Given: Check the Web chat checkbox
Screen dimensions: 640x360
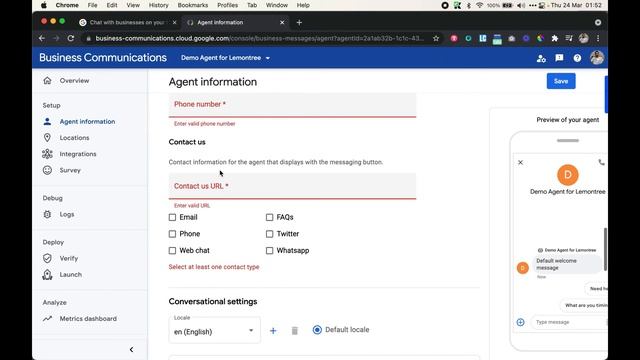Looking at the screenshot, I should (x=172, y=251).
